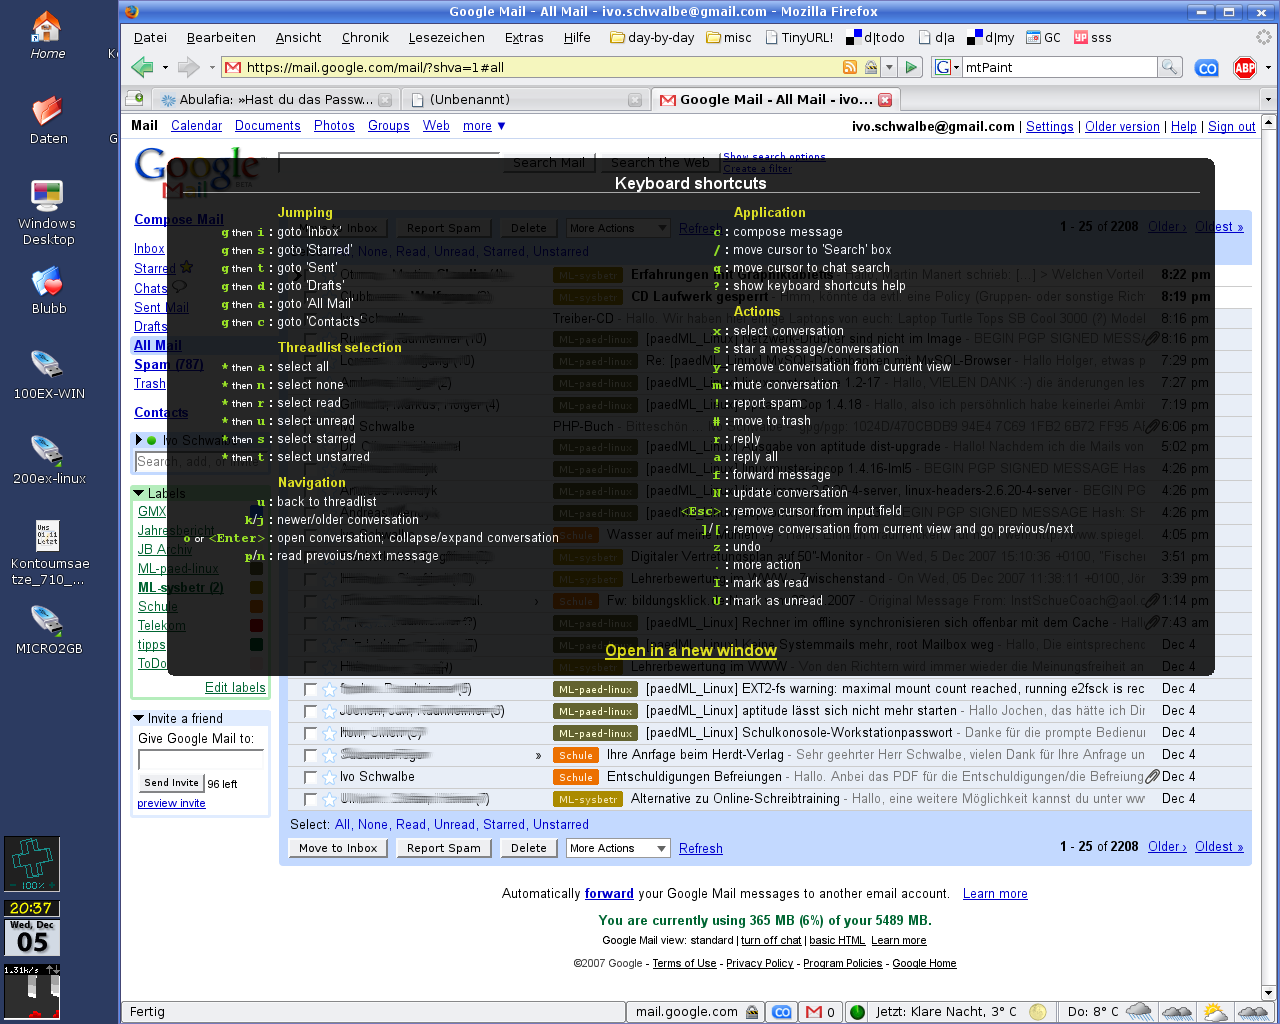Open the search engine selector G dropdown

pyautogui.click(x=945, y=67)
